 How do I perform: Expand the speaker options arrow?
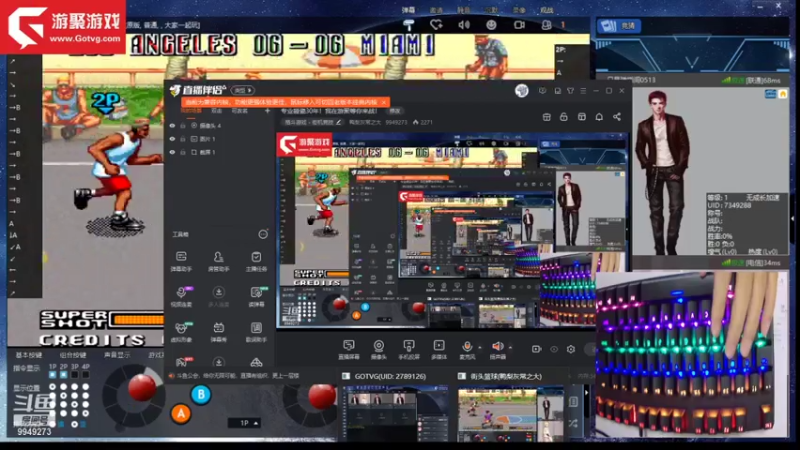pos(510,348)
